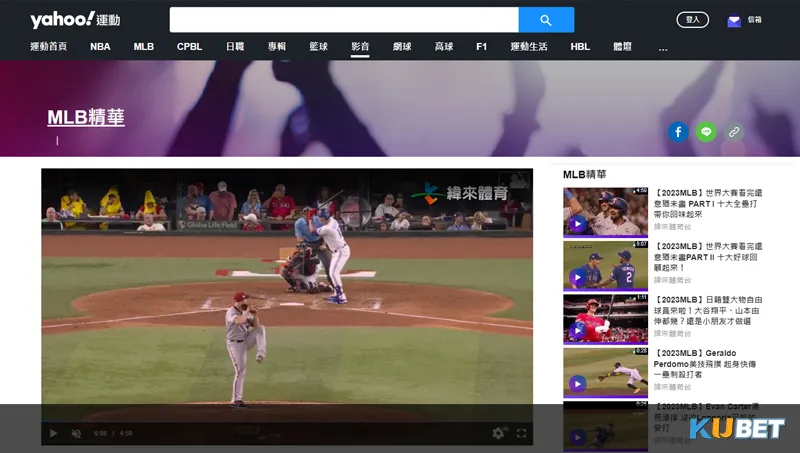Open video settings gear icon
This screenshot has width=800, height=453.
[498, 433]
